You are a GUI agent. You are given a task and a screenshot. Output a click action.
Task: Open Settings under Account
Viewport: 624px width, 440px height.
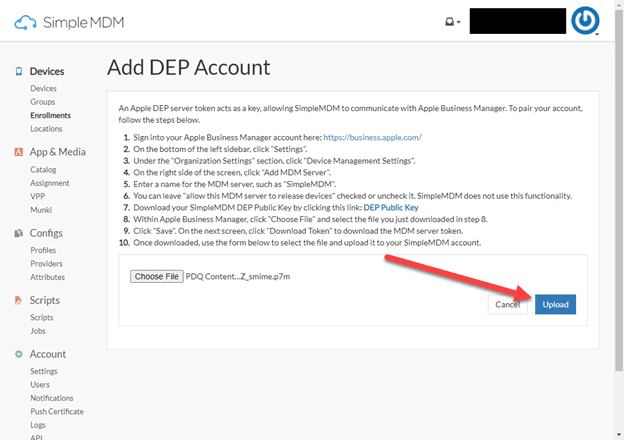click(x=44, y=371)
